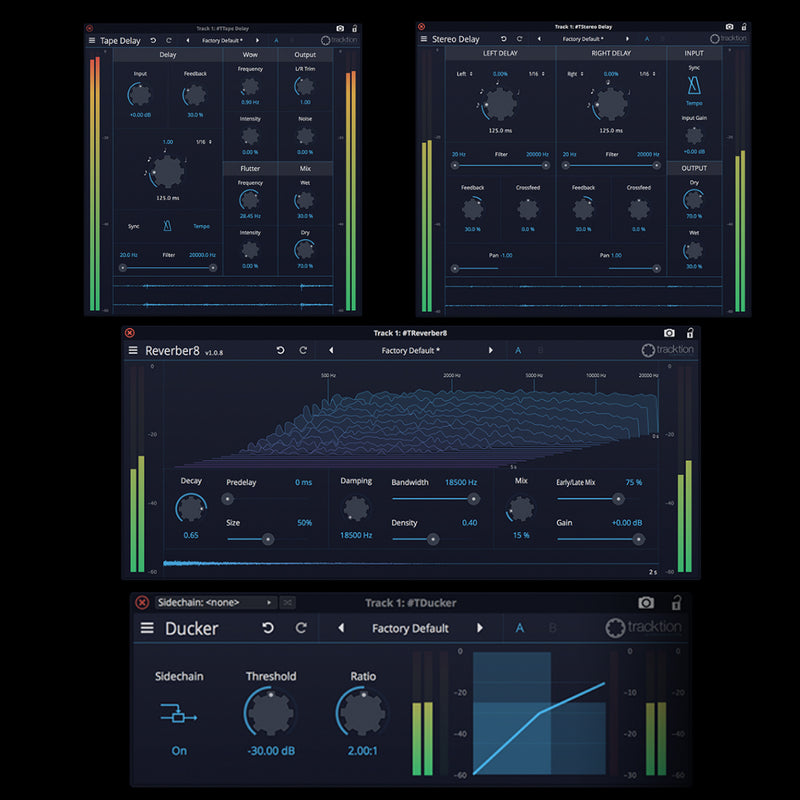
Task: Open Reverber8 Factory Default preset menu
Action: pyautogui.click(x=410, y=351)
